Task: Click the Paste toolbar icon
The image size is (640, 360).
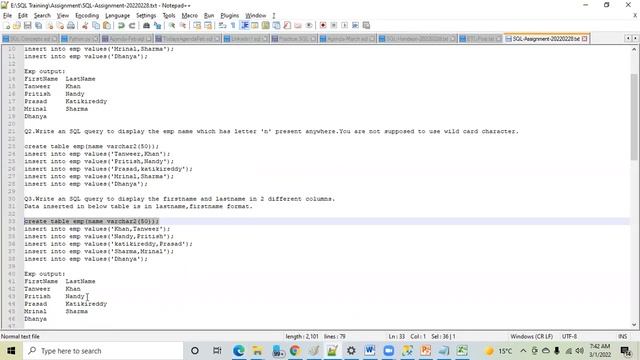Action: [107, 26]
